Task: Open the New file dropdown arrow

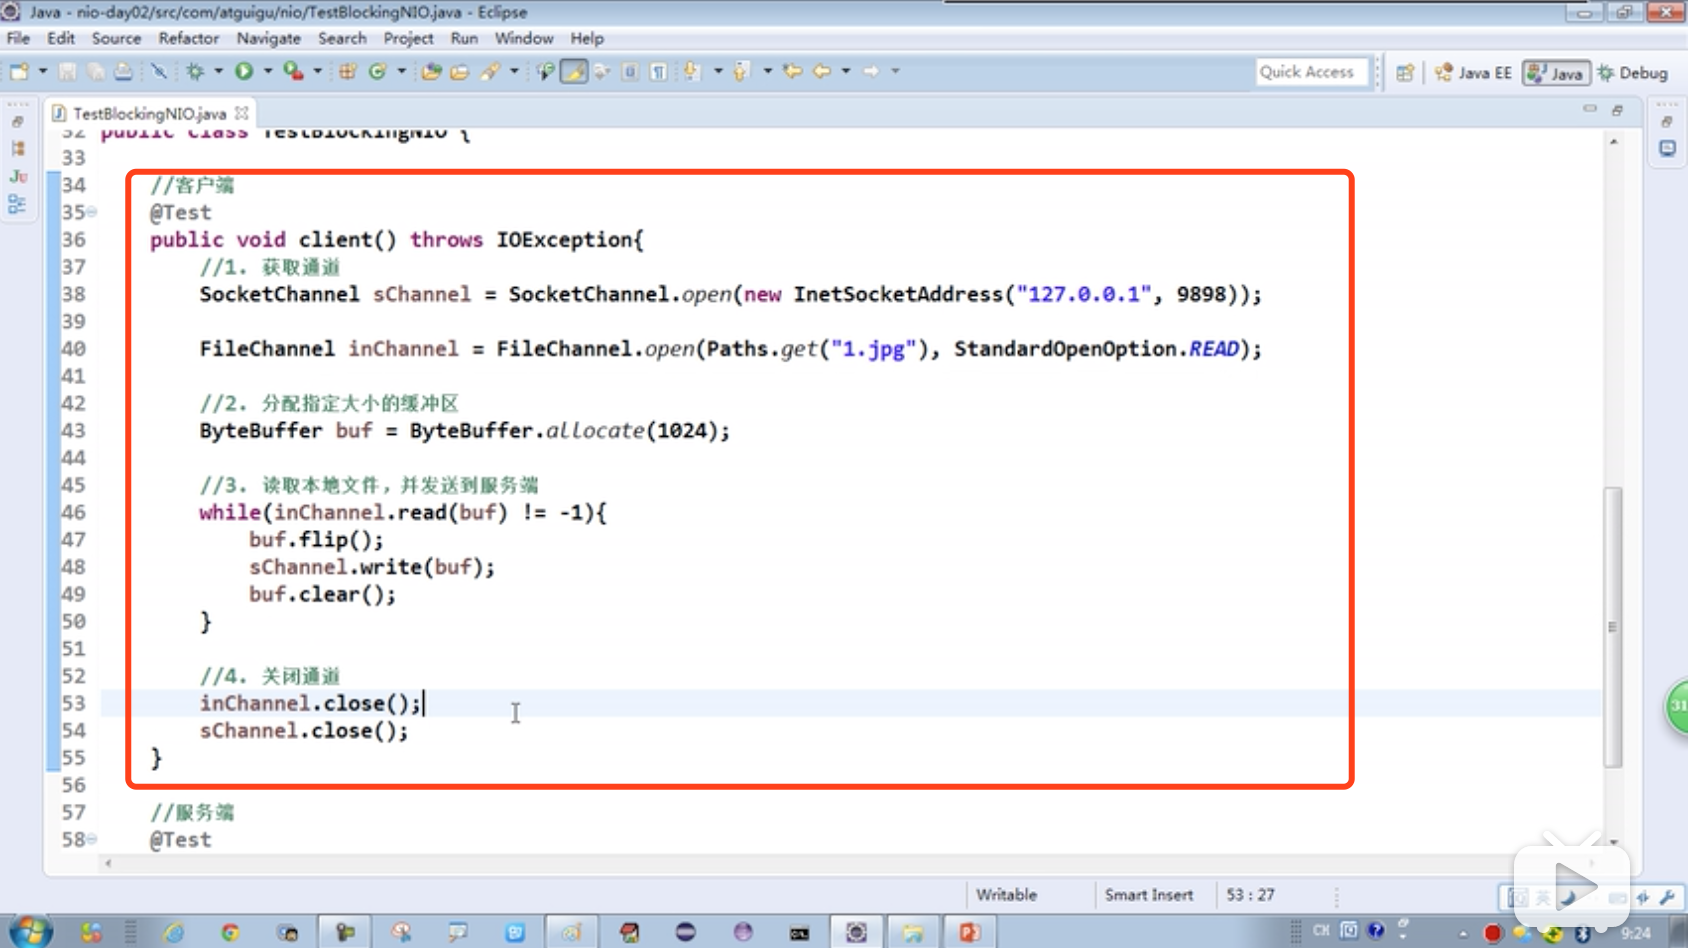Action: [42, 71]
